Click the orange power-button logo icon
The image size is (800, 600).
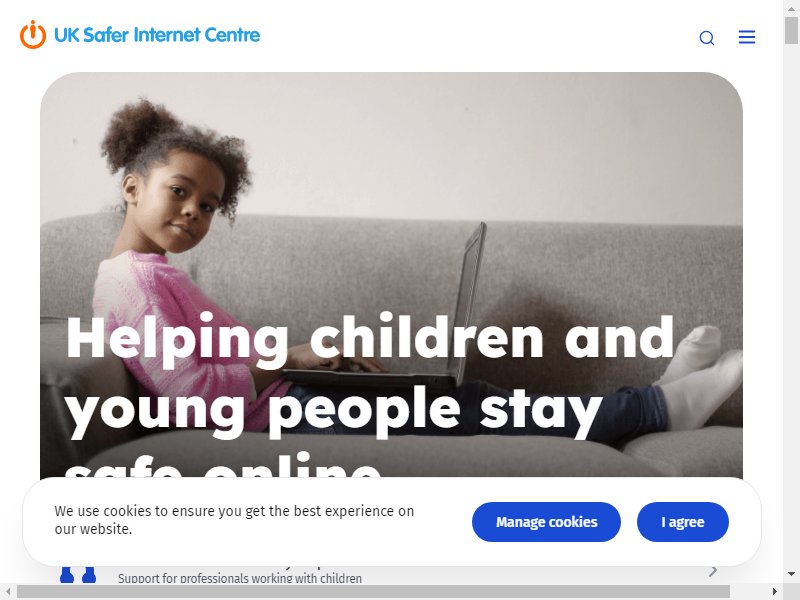(33, 35)
